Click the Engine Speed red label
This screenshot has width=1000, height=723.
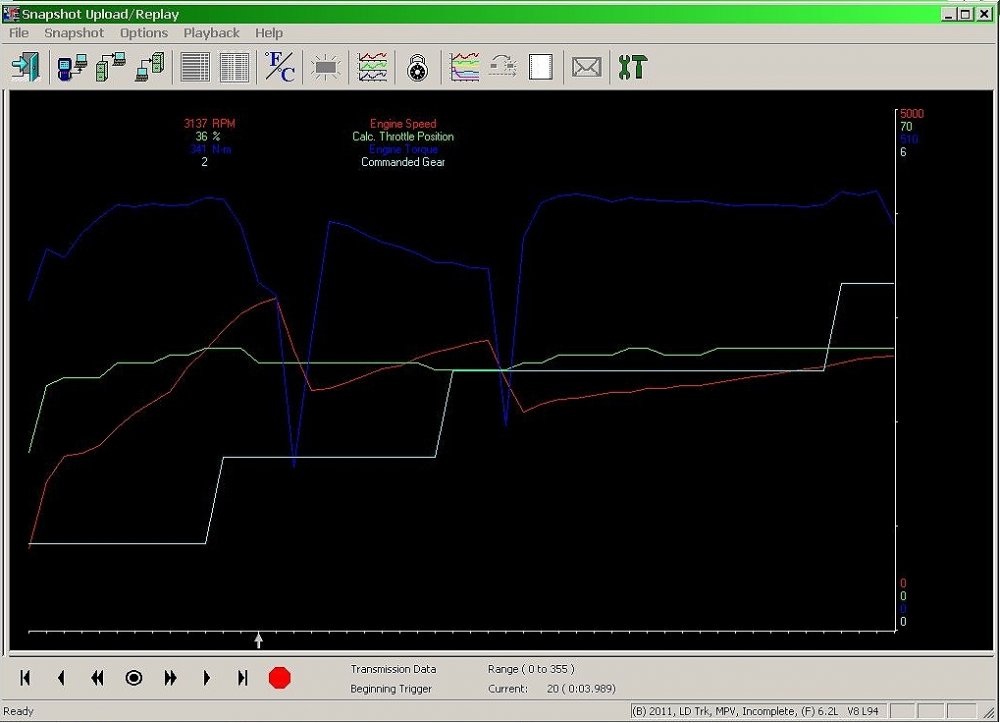pos(402,123)
